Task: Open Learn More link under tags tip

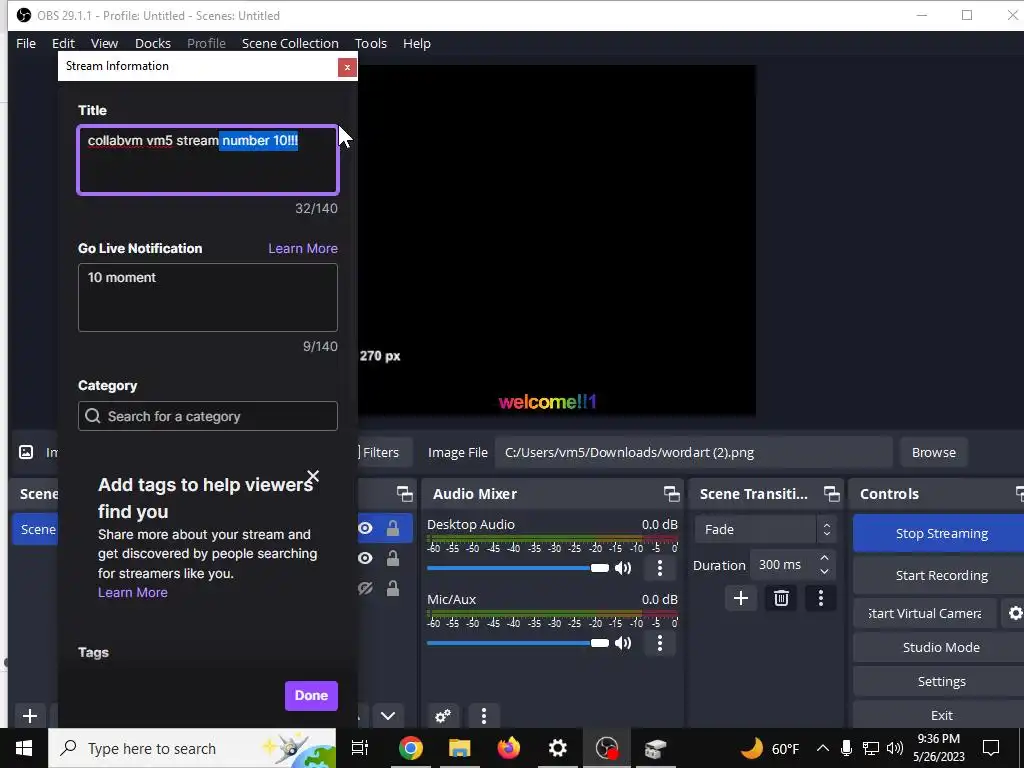Action: (133, 592)
